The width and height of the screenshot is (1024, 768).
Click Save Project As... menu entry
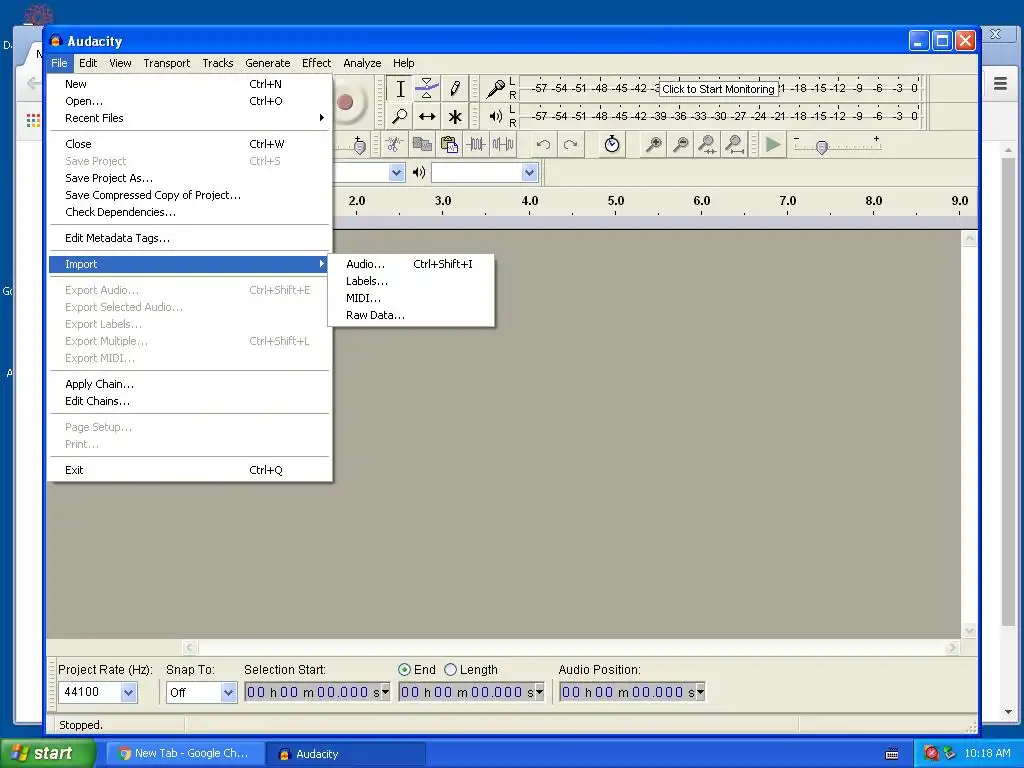190,178
